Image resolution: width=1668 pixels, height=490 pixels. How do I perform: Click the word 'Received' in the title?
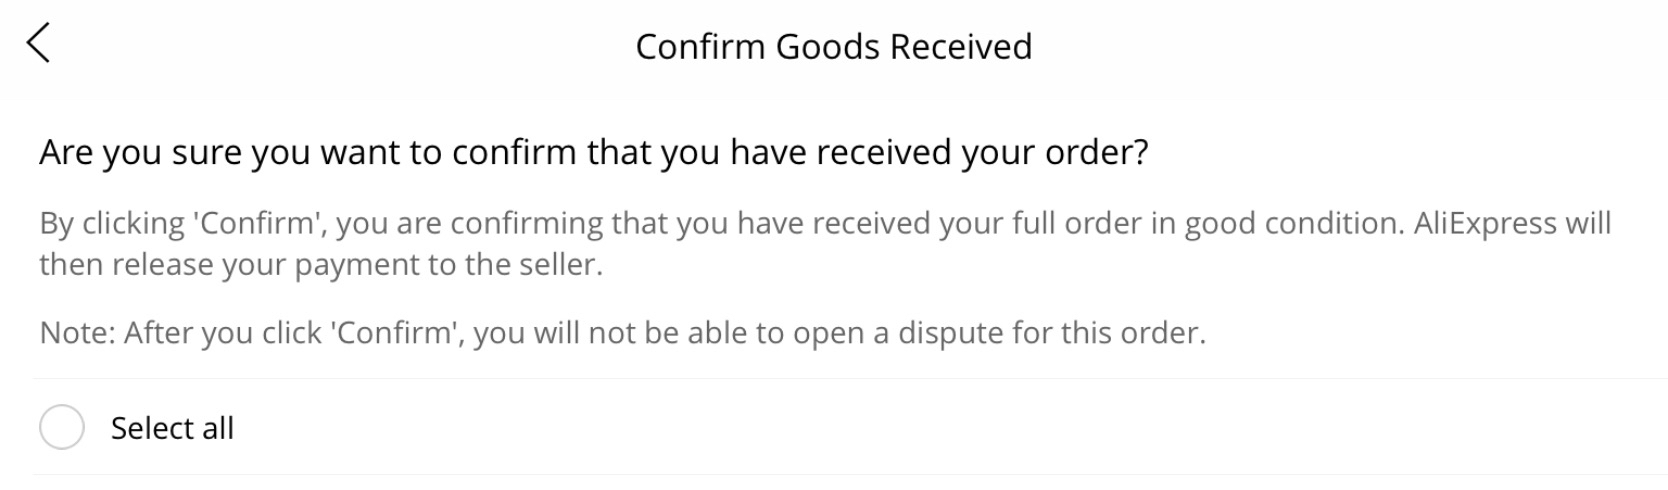pos(960,46)
